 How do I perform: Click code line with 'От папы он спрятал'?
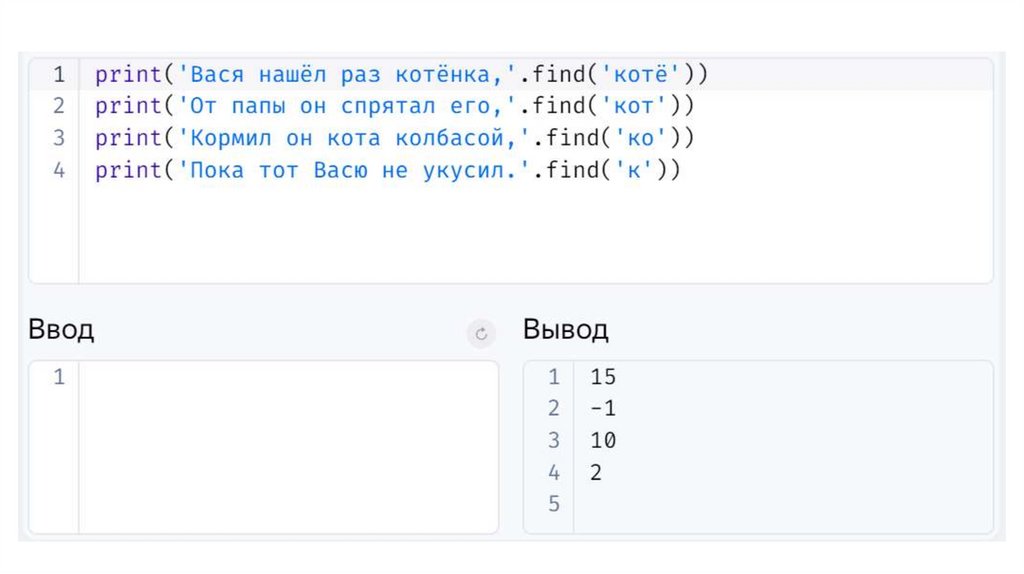tap(394, 106)
